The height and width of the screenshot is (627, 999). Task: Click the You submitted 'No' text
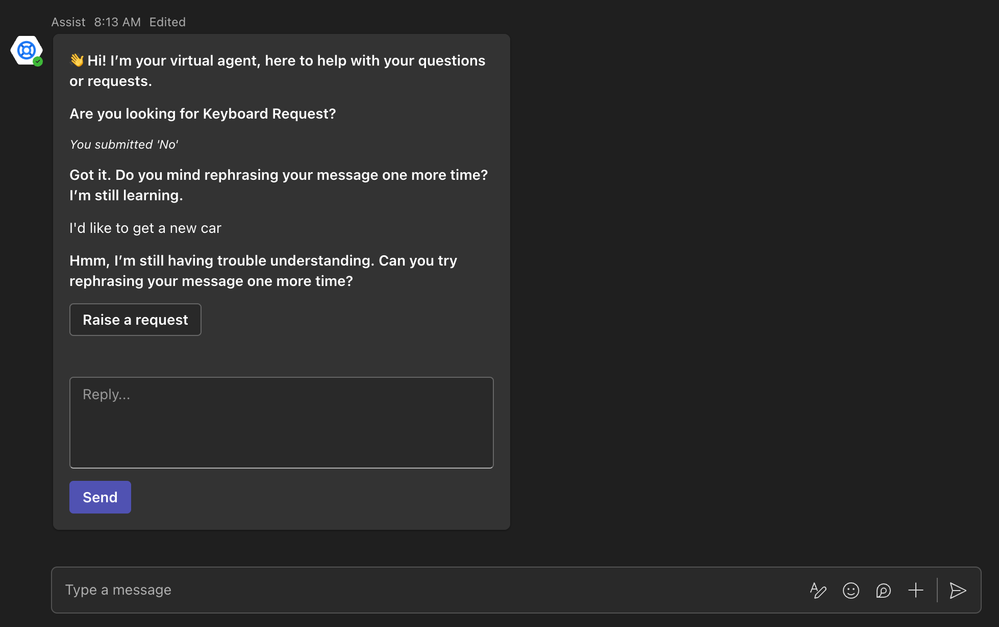click(x=124, y=144)
